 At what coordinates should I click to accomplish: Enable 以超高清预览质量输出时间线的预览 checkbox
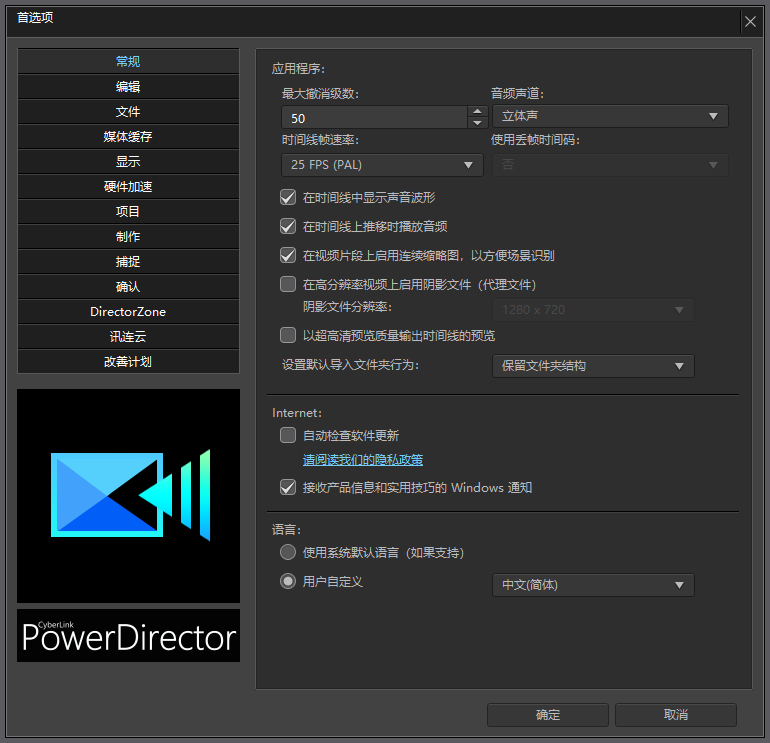tap(288, 335)
